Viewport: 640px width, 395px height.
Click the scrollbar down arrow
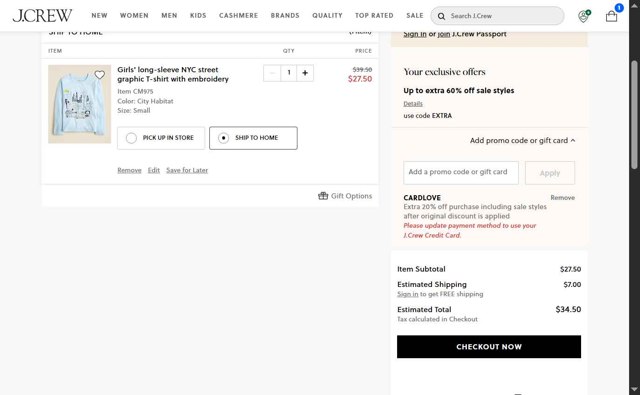(634, 389)
